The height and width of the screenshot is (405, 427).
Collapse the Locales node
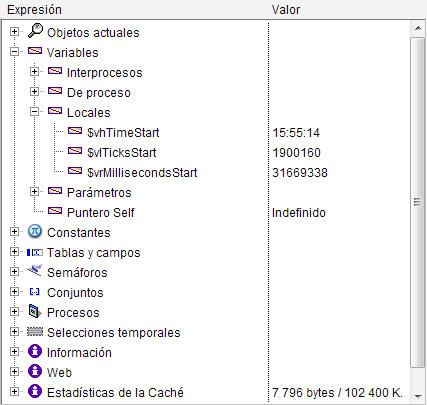coord(34,112)
